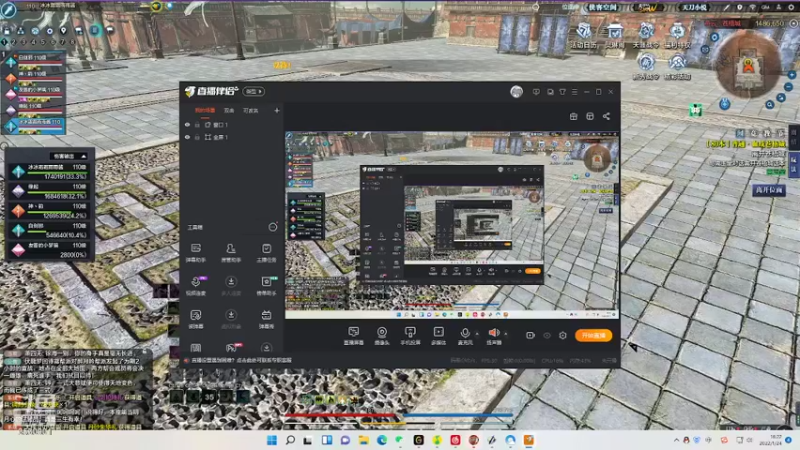Open the game's top-left round menu icon

pyautogui.click(x=8, y=10)
